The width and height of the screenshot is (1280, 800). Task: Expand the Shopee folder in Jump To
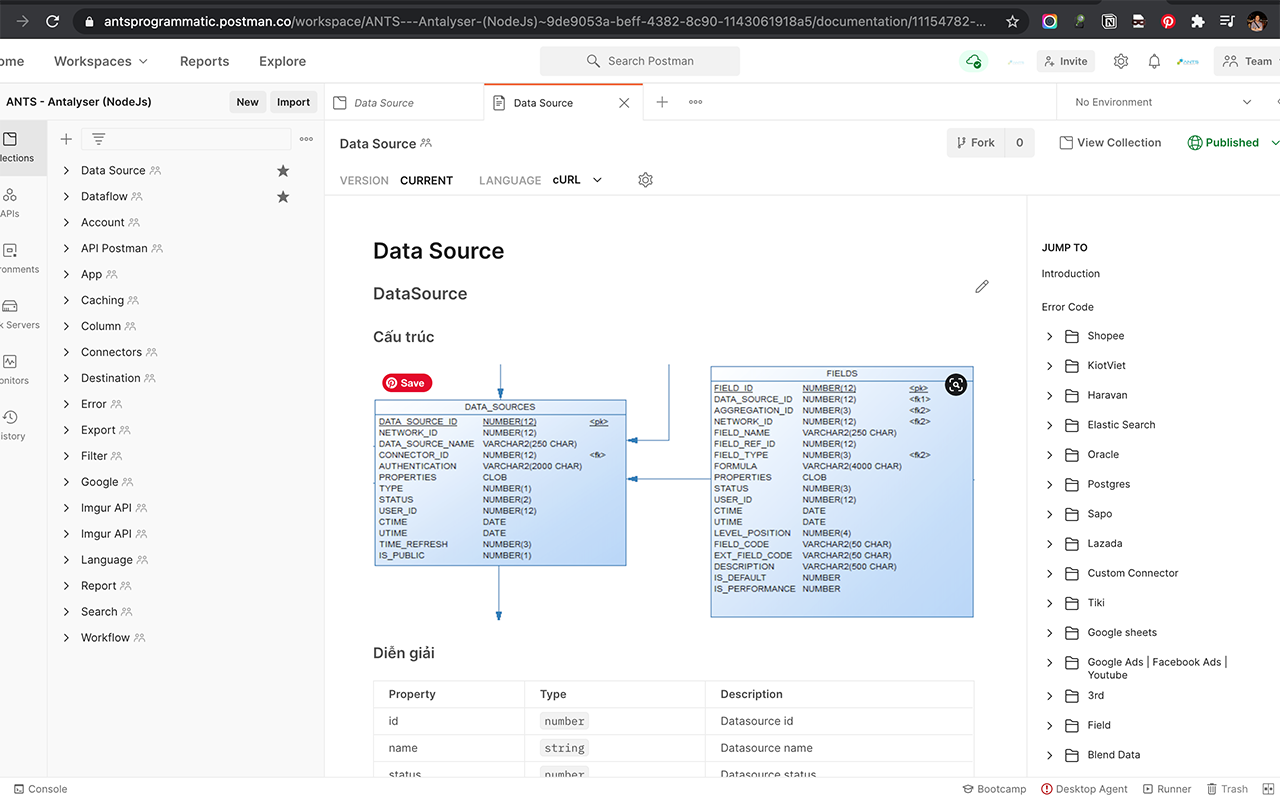click(1050, 336)
